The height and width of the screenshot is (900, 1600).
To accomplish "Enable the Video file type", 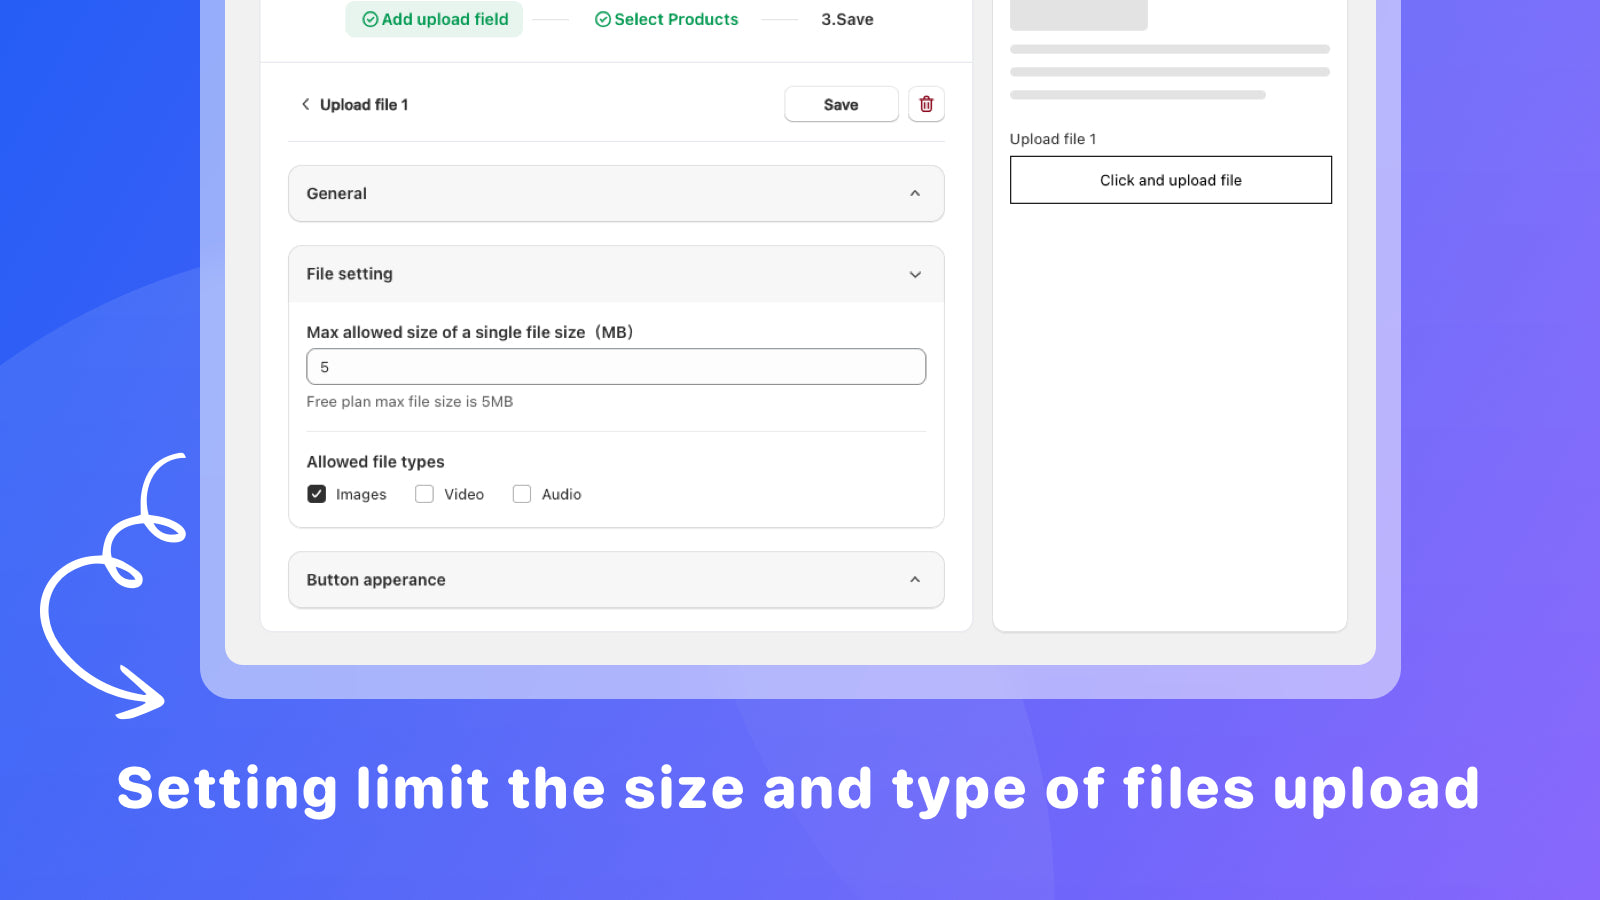I will click(424, 493).
